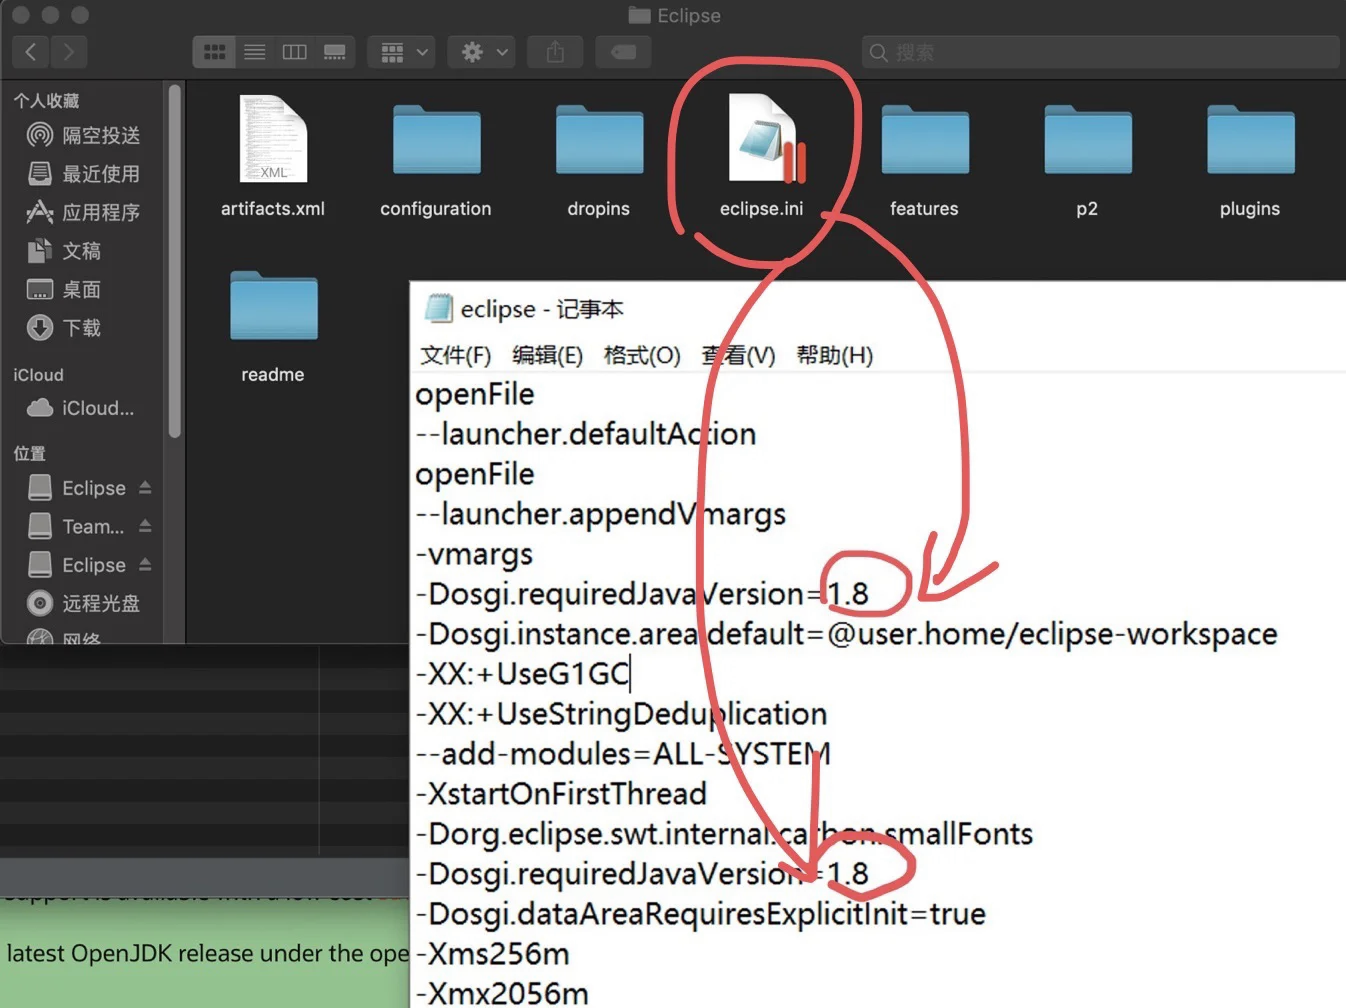Open 应用程序 in the sidebar
Image resolution: width=1346 pixels, height=1008 pixels.
[84, 212]
